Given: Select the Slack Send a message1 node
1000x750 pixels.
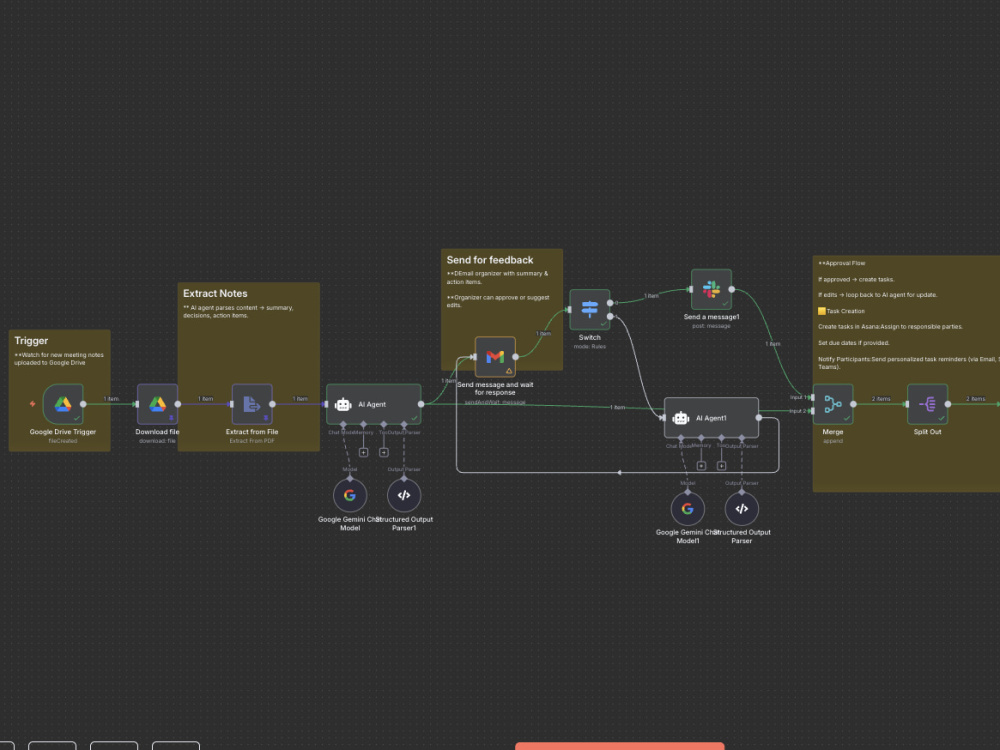Looking at the screenshot, I should click(711, 289).
